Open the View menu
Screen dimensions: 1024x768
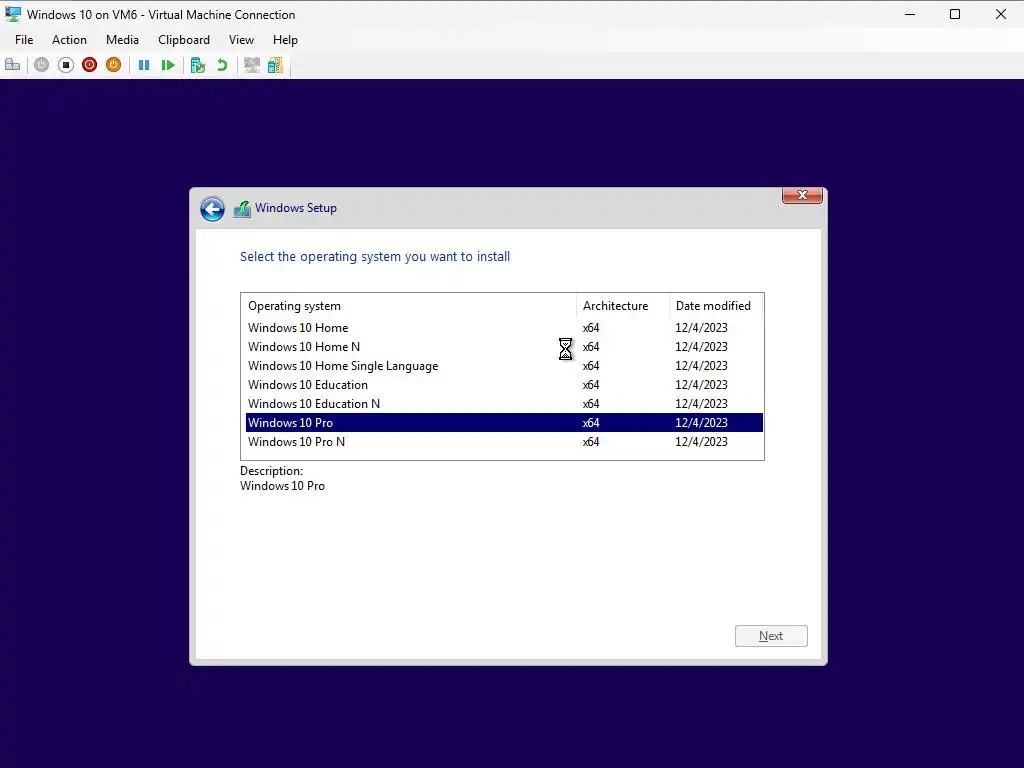click(x=241, y=40)
